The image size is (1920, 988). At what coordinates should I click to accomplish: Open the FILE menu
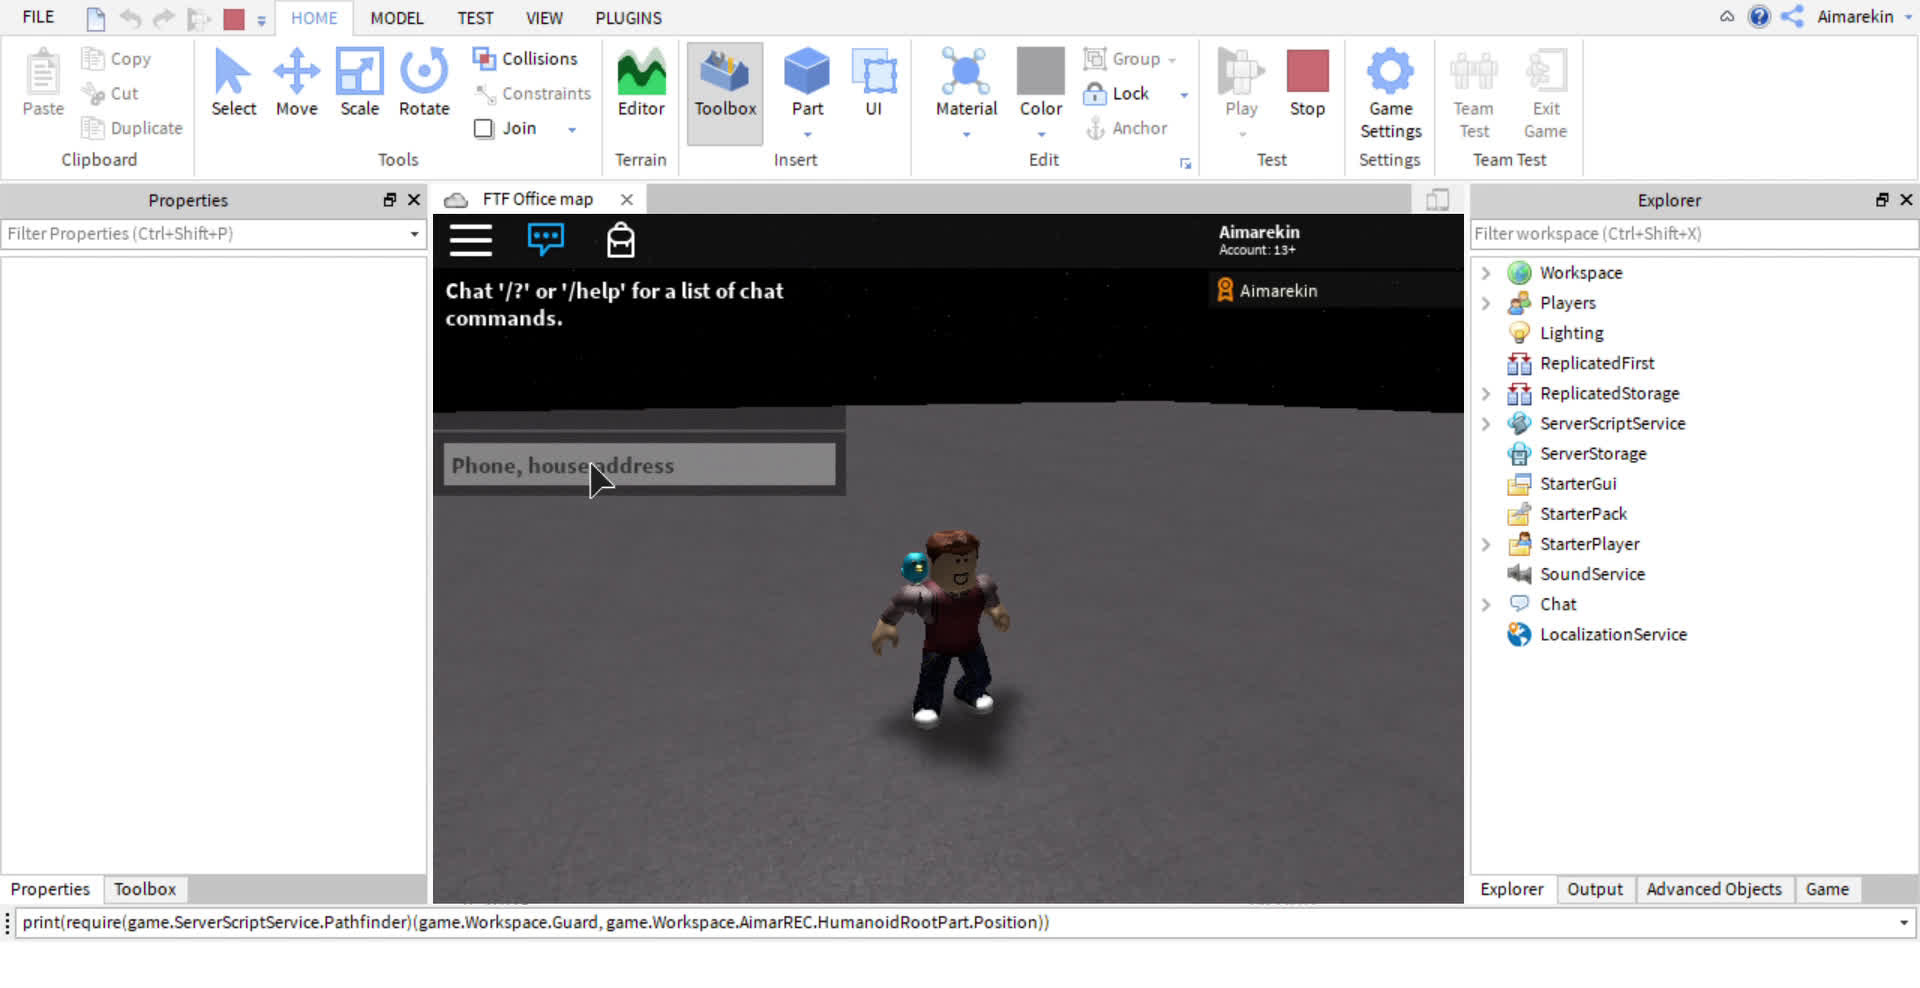[x=38, y=17]
